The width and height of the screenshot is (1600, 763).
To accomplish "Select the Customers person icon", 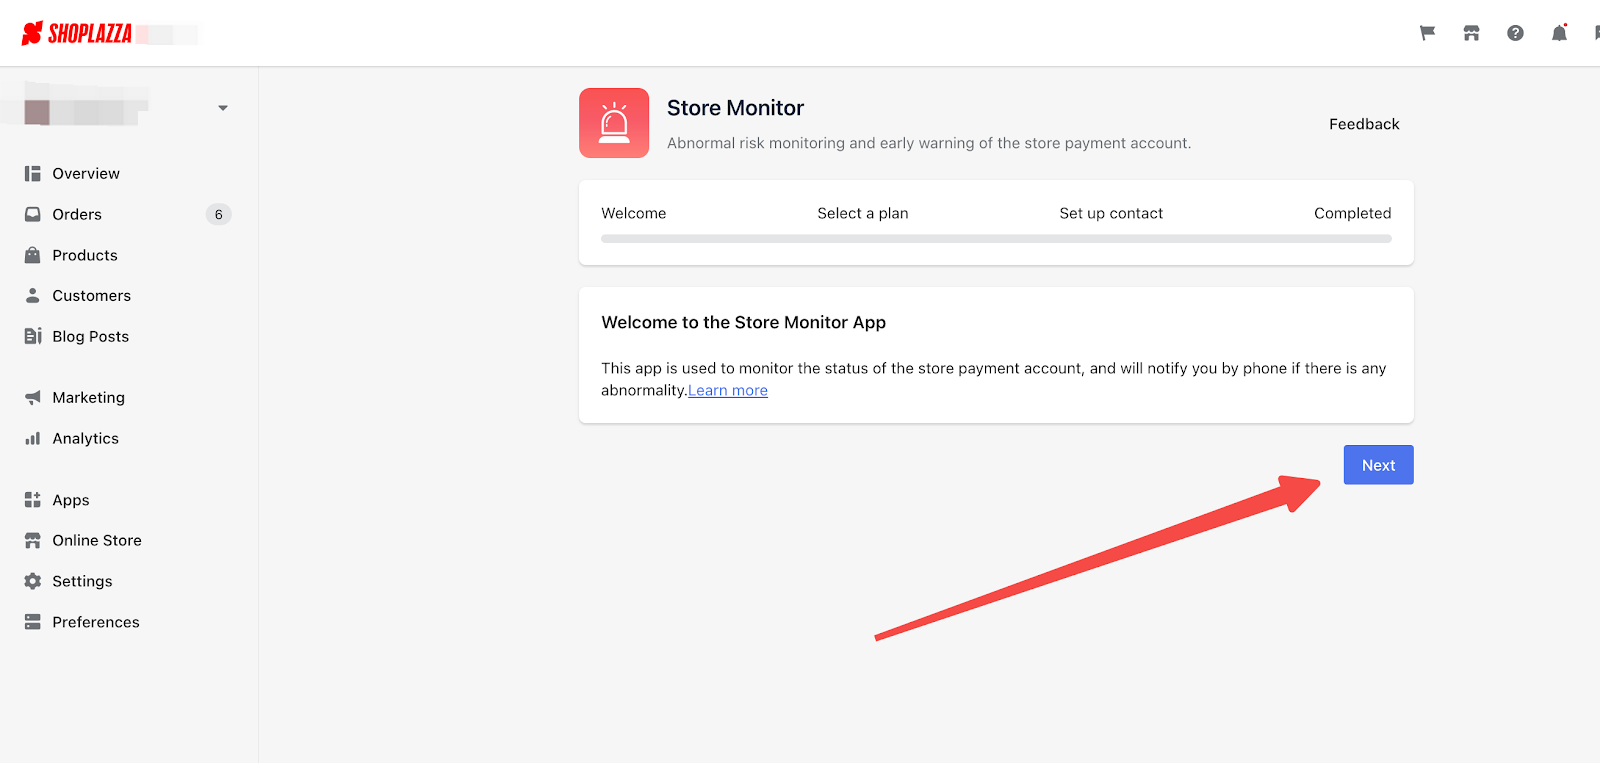I will [33, 296].
